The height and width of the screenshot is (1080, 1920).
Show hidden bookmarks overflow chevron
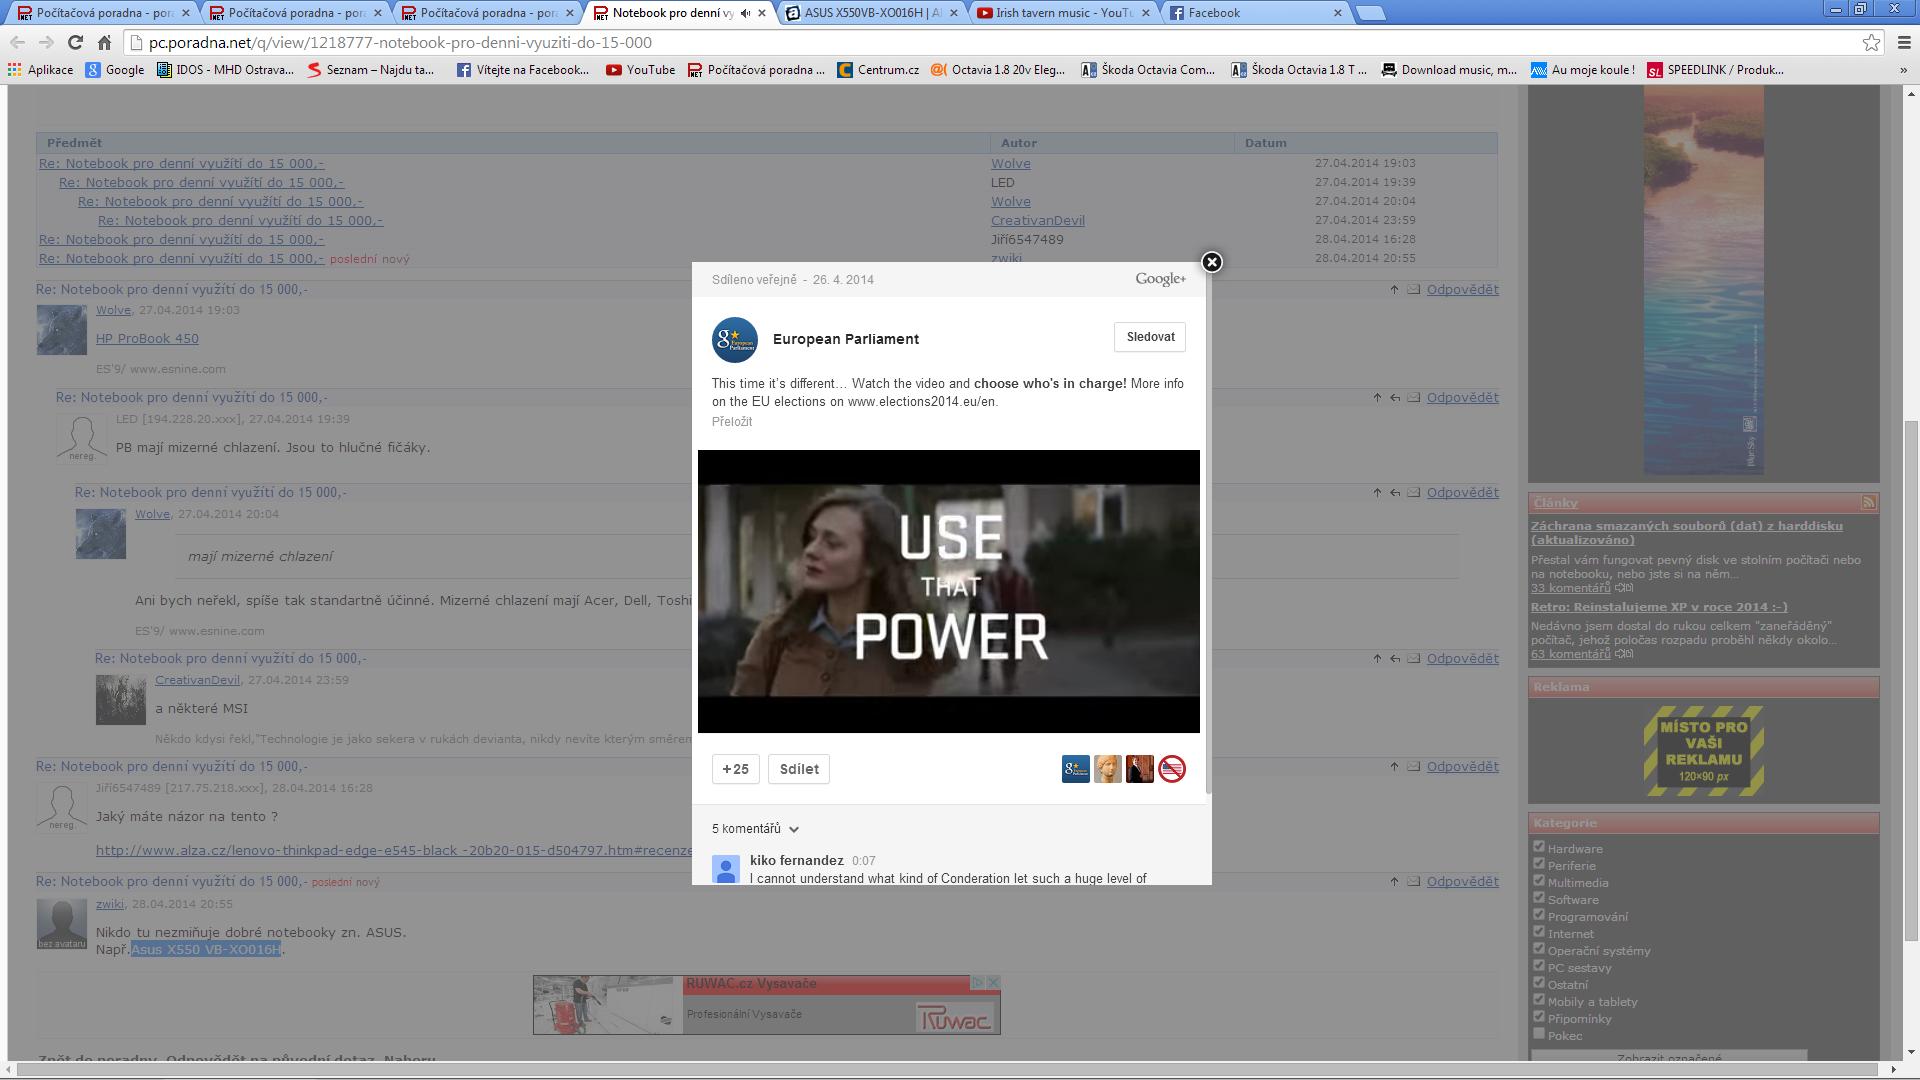[1902, 70]
